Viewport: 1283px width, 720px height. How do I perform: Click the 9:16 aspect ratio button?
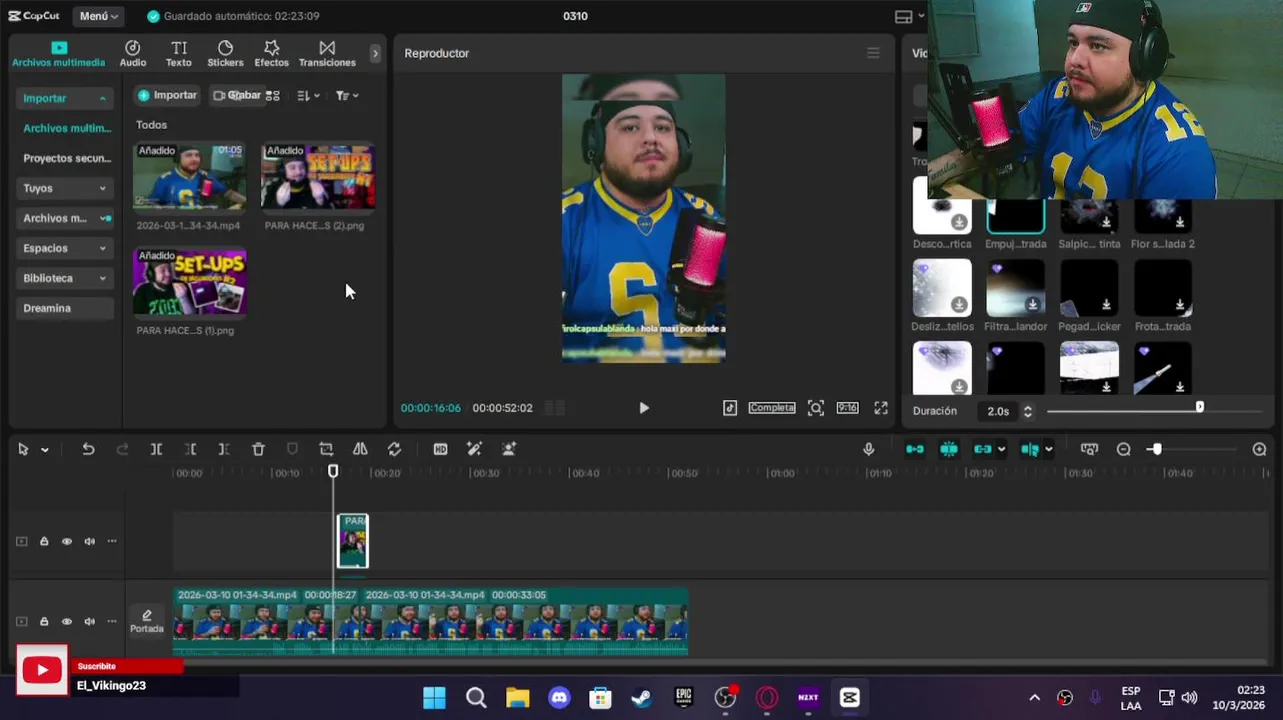[847, 408]
